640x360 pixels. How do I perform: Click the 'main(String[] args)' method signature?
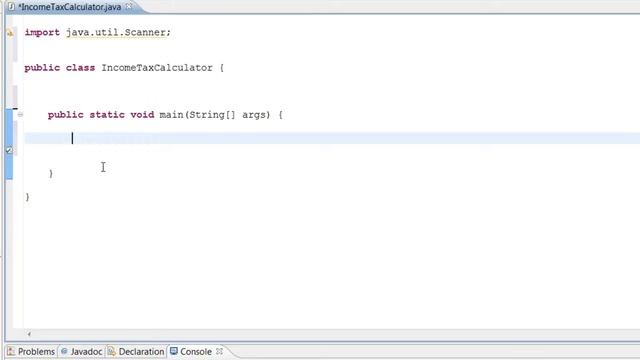point(215,115)
